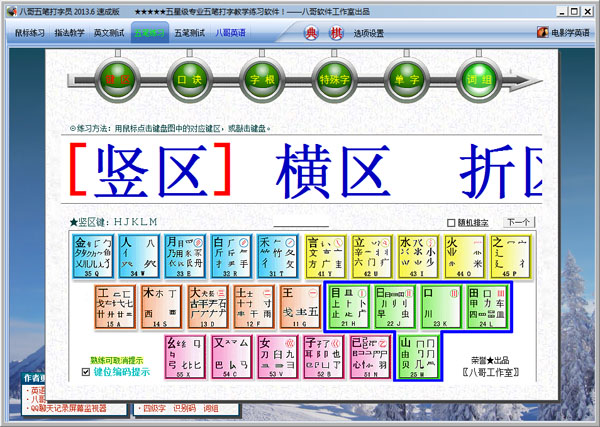600x427 pixels.
Task: Select the 键区 green stage button
Action: (x=117, y=80)
